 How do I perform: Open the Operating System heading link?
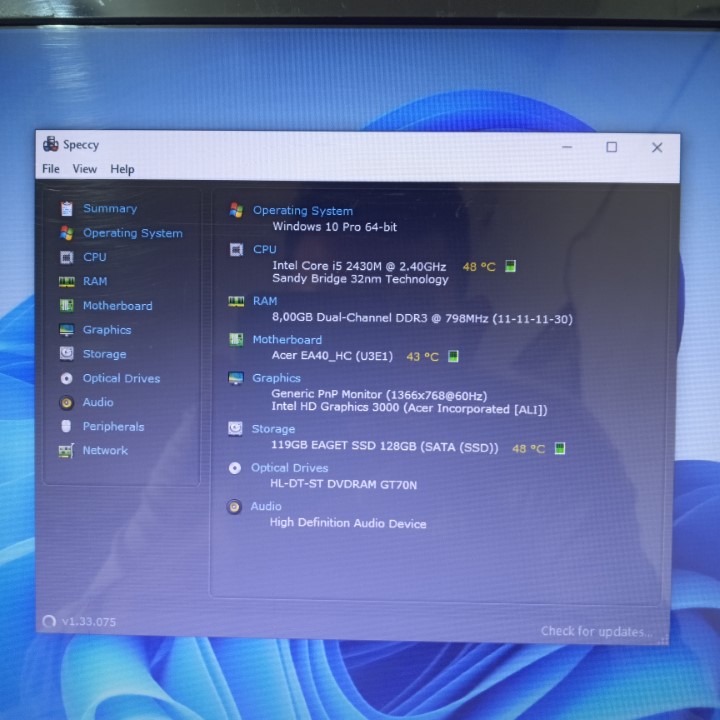[302, 211]
